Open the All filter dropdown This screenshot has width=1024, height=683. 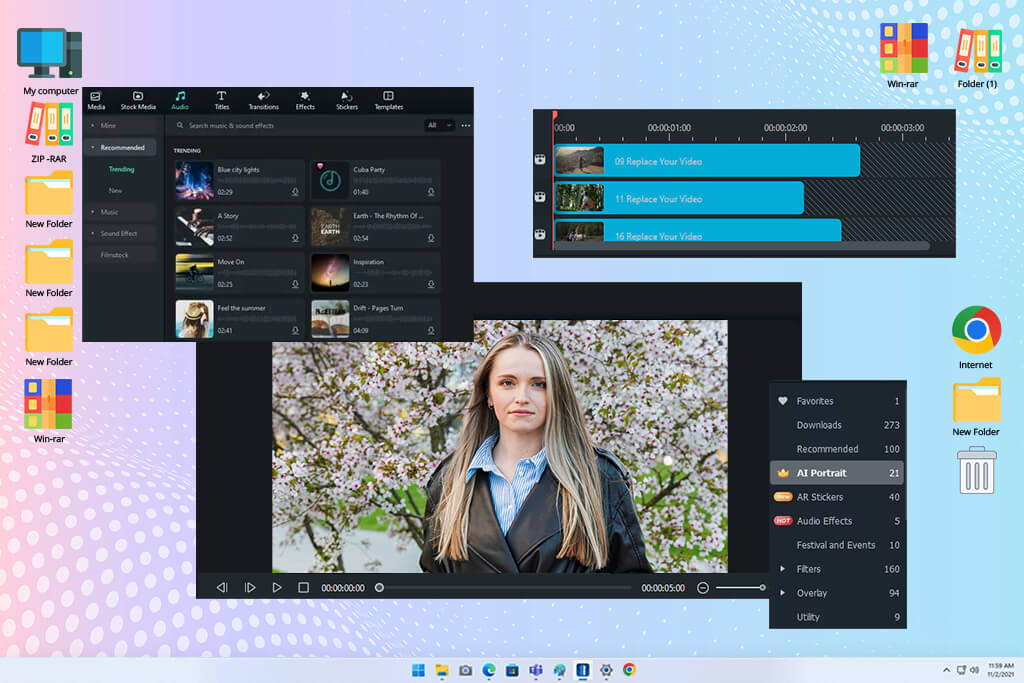click(x=440, y=125)
